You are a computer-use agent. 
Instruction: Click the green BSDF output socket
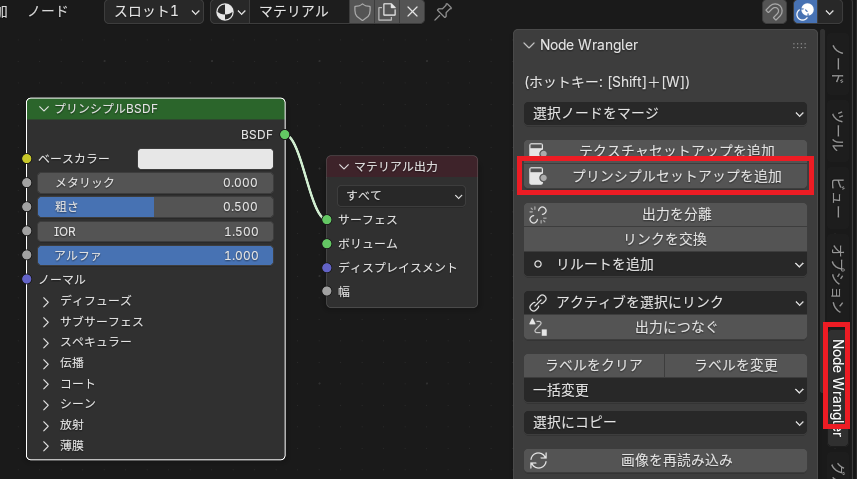point(285,134)
